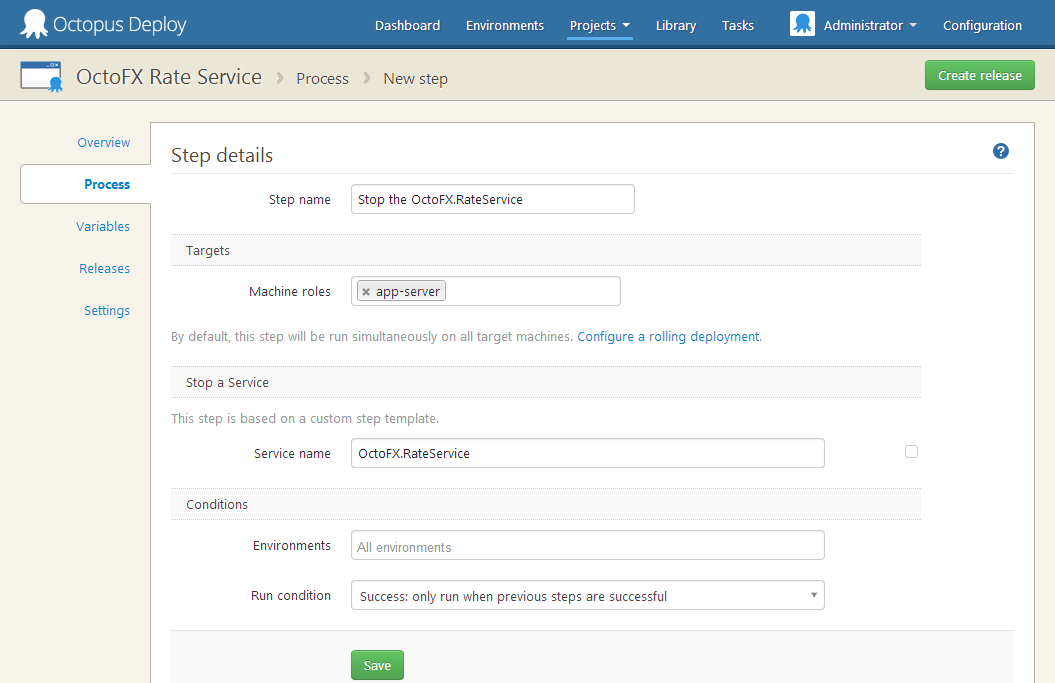The width and height of the screenshot is (1055, 683).
Task: Open the Library section
Action: click(675, 25)
